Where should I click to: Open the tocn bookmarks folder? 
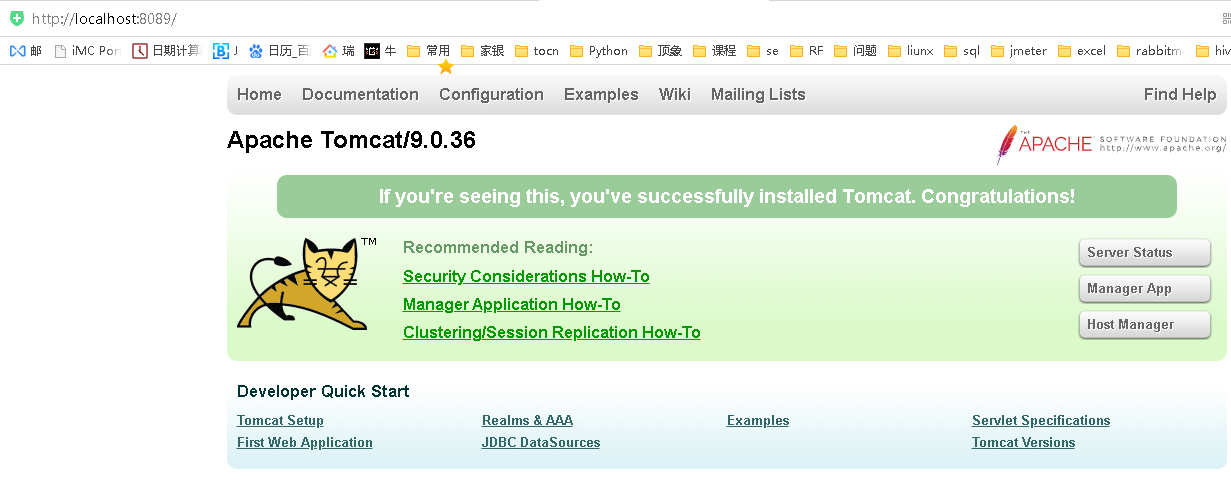pos(536,51)
